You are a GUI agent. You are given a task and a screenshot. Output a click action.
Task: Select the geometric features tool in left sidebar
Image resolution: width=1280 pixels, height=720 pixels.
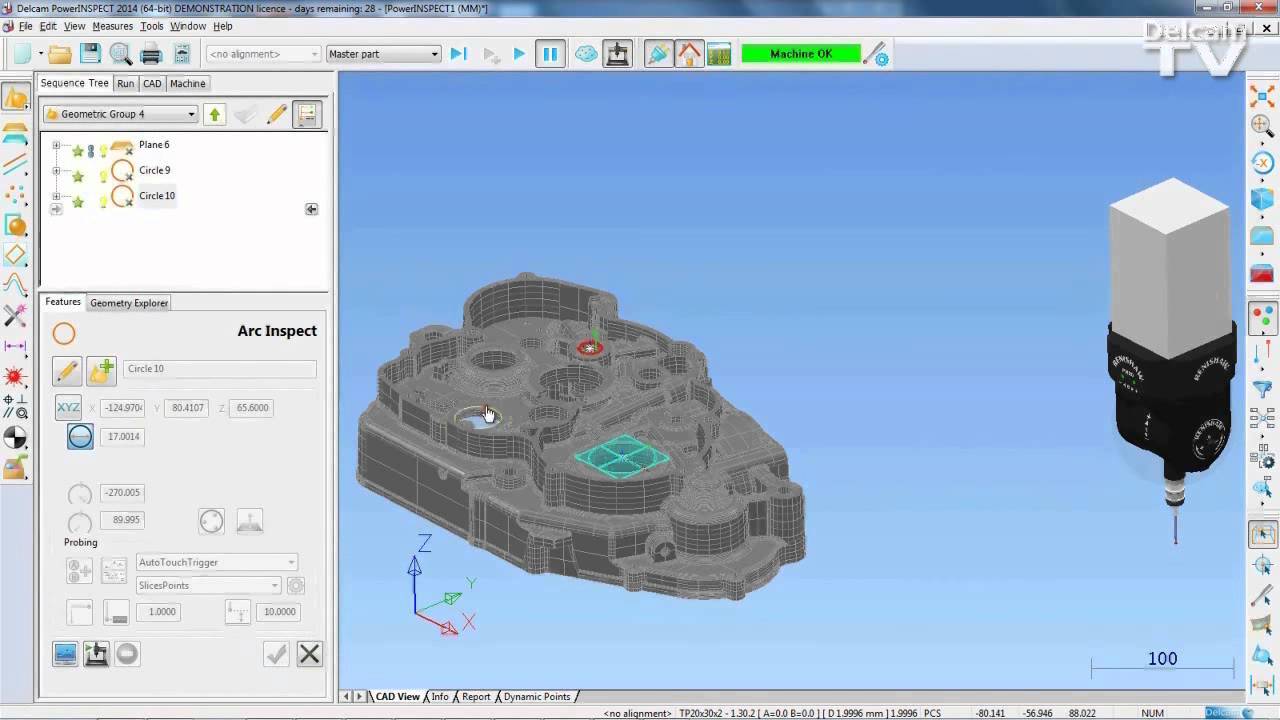coord(15,97)
